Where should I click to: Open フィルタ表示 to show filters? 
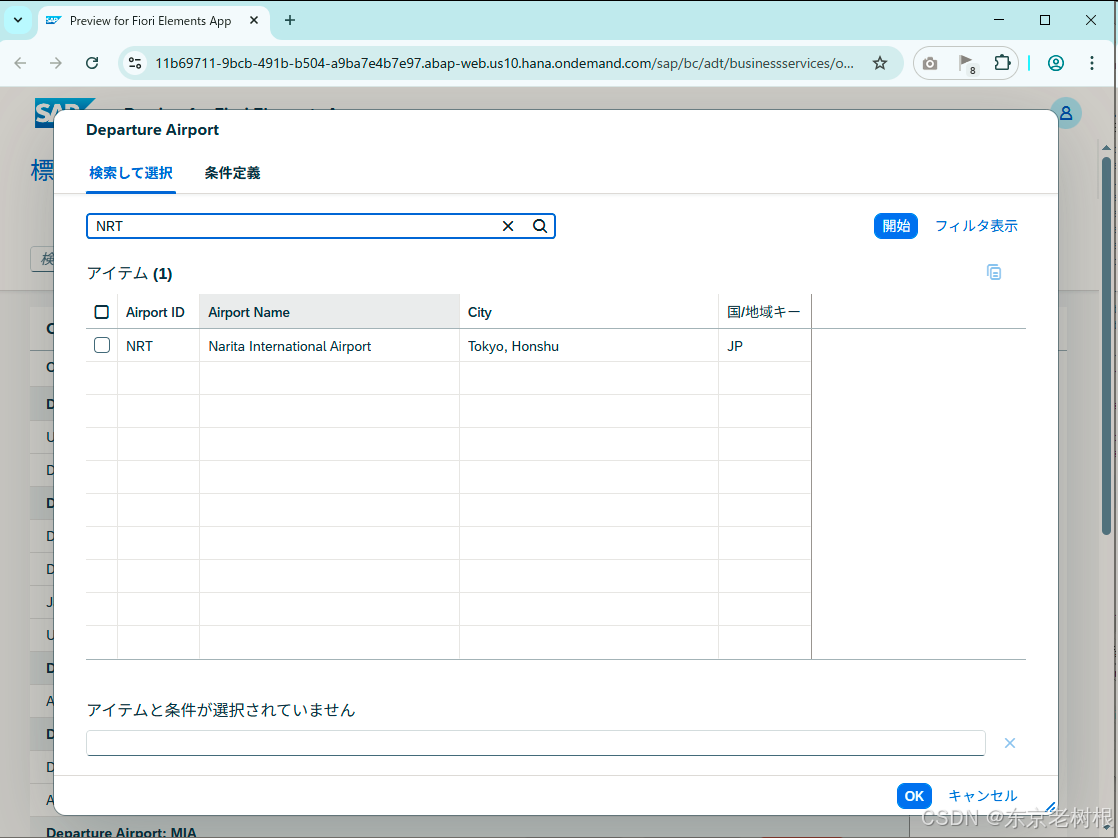click(976, 226)
